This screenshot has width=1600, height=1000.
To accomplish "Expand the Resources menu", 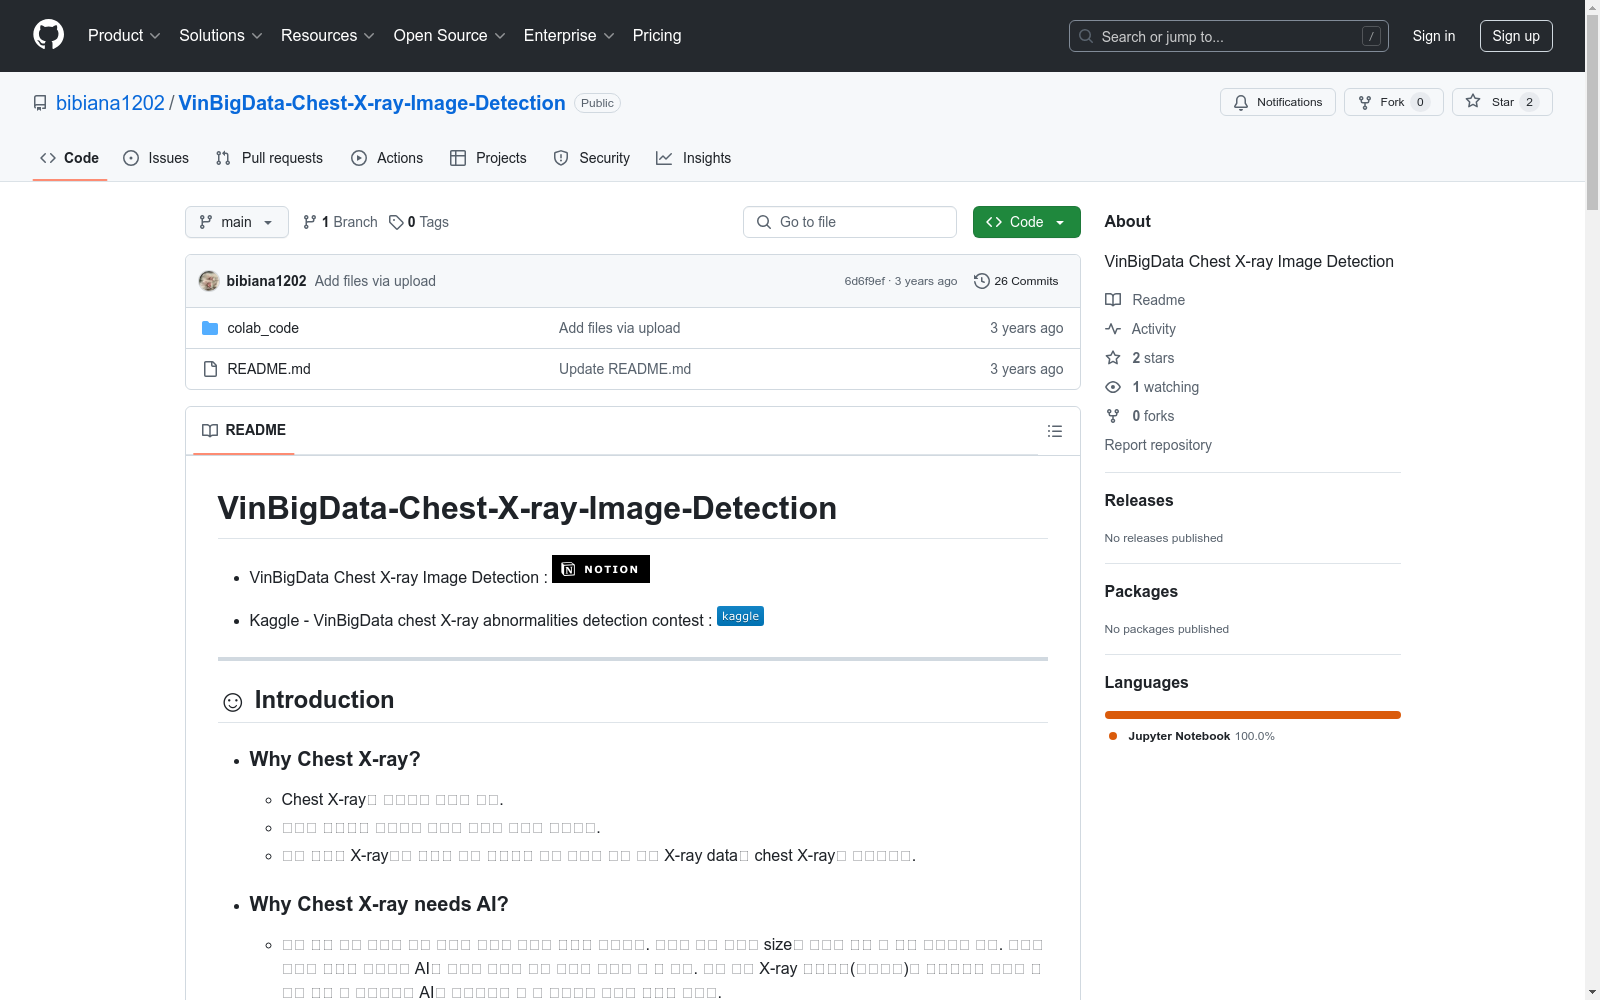I will [x=328, y=35].
